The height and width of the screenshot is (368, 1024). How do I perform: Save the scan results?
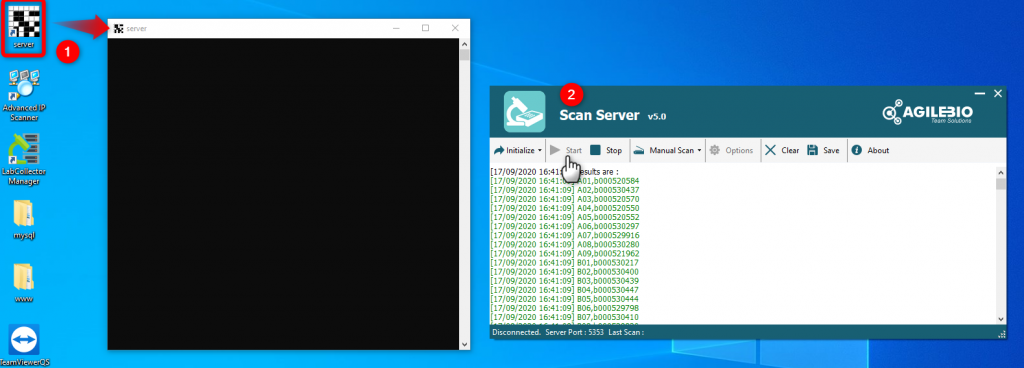pos(823,150)
